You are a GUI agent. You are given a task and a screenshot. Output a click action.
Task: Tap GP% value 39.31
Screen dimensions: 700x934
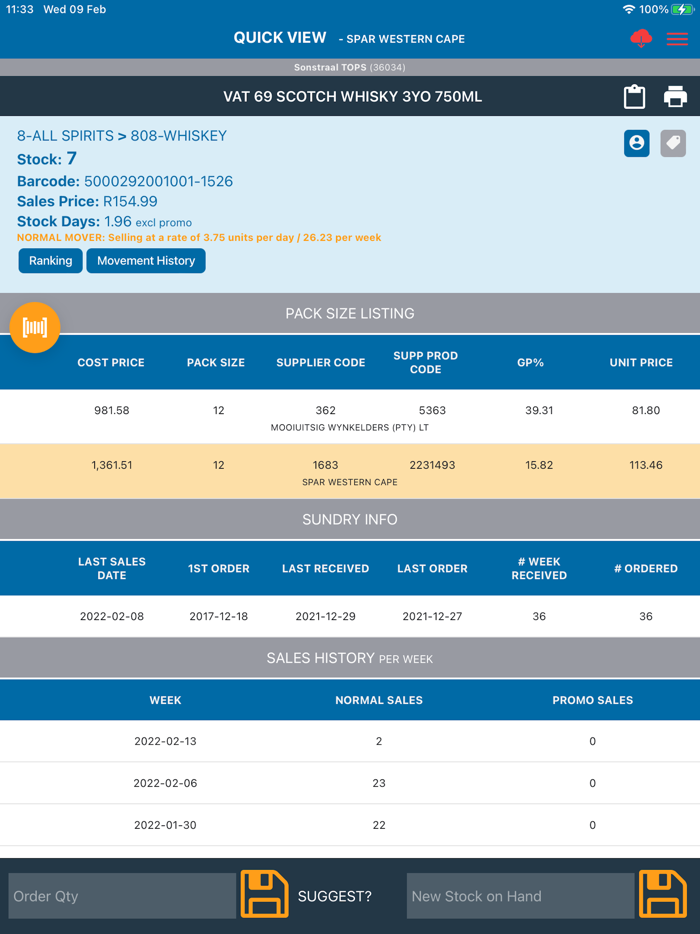[x=539, y=410]
